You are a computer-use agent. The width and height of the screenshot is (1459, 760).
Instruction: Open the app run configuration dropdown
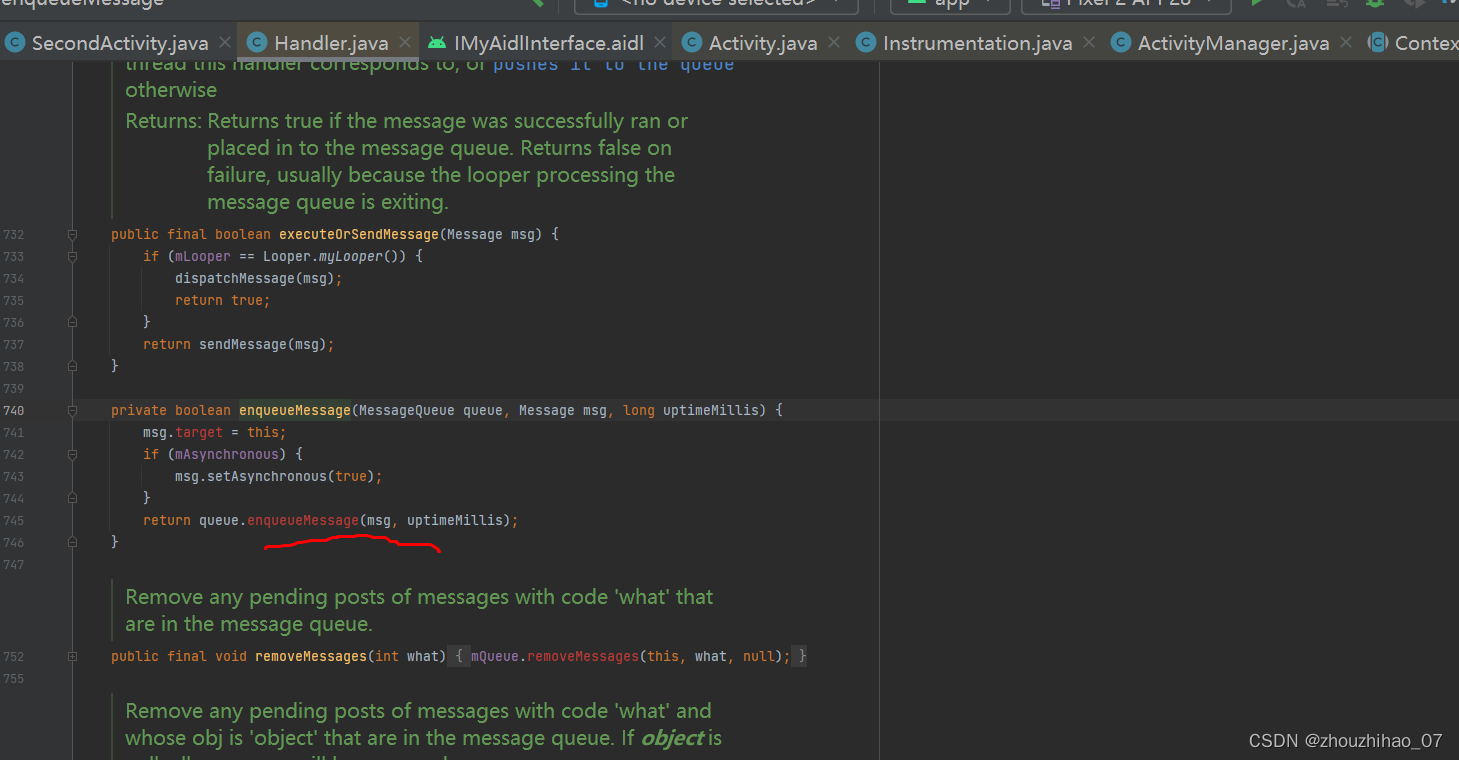pyautogui.click(x=950, y=4)
